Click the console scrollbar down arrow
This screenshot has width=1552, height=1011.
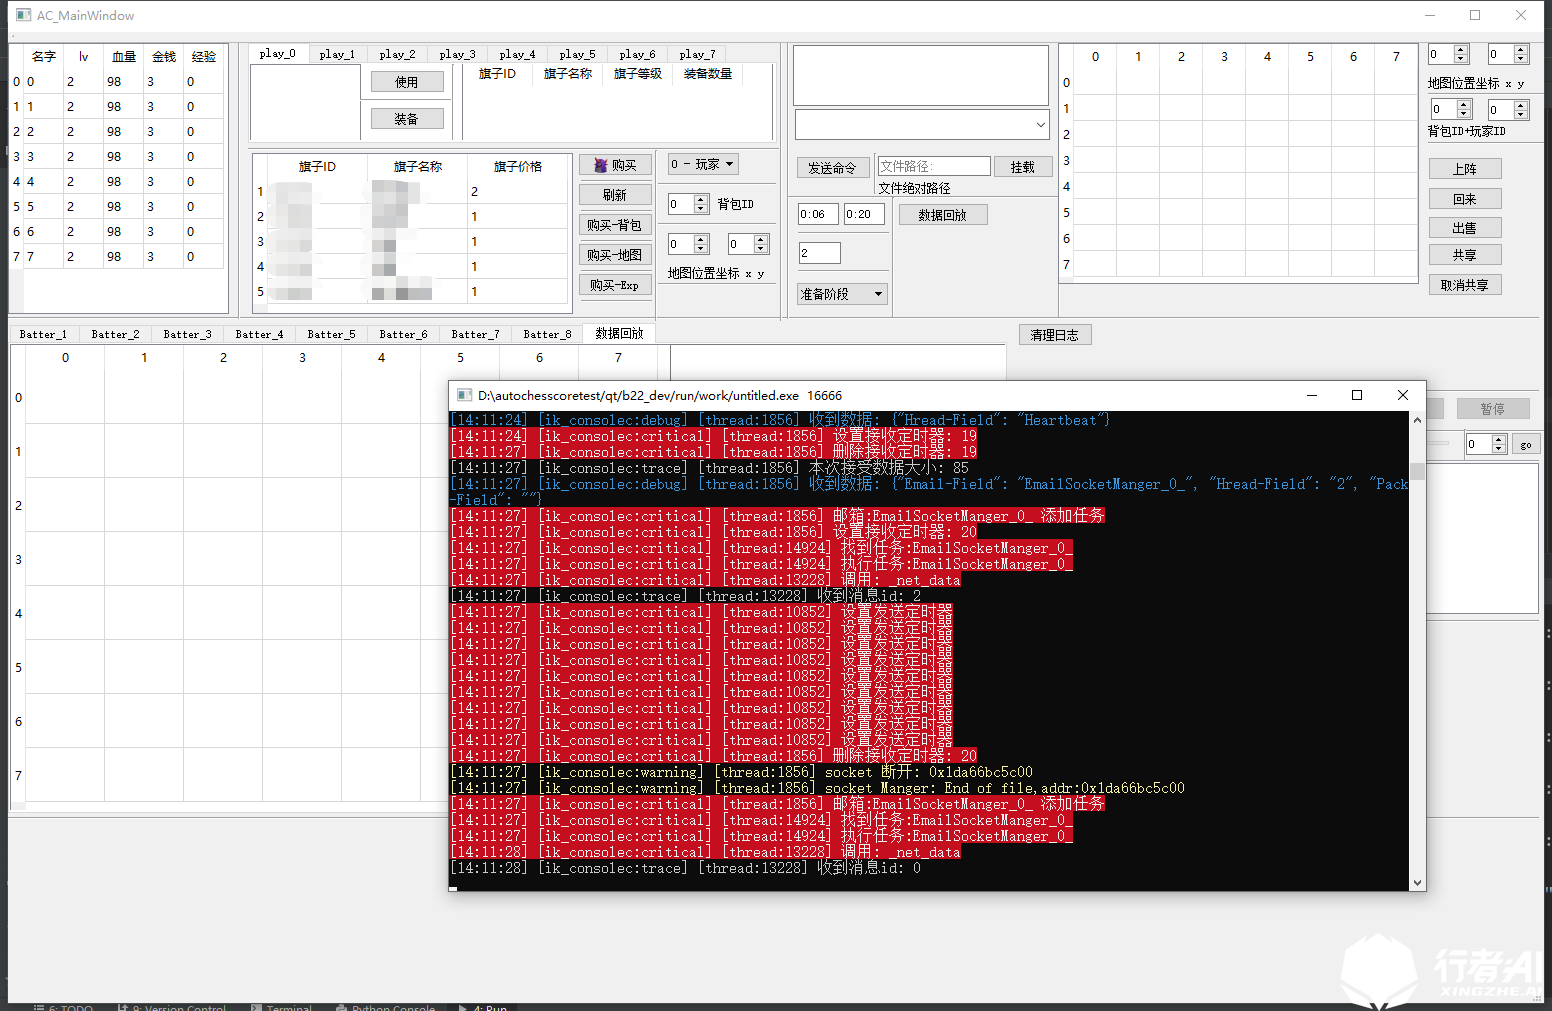(1417, 882)
